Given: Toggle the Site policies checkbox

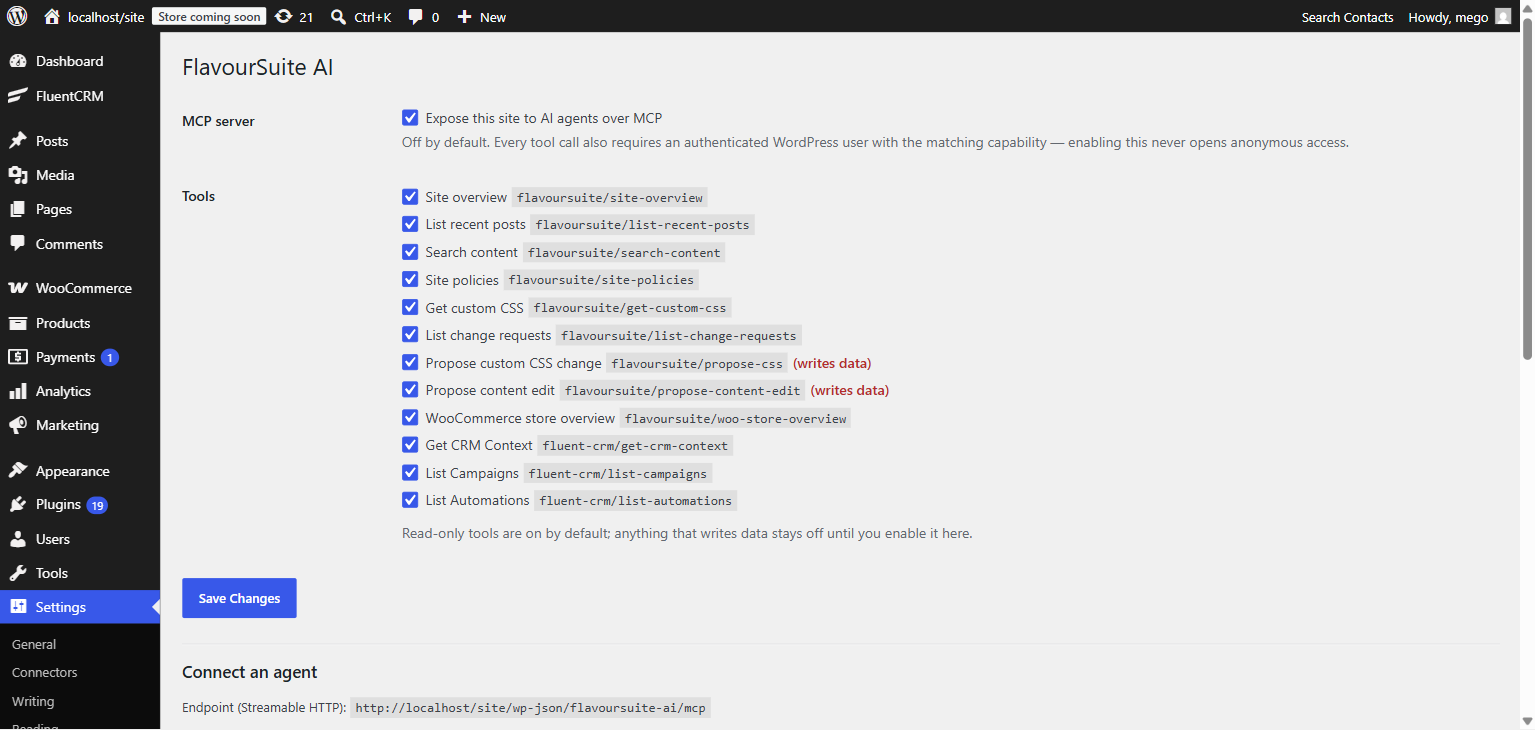Looking at the screenshot, I should coord(410,279).
